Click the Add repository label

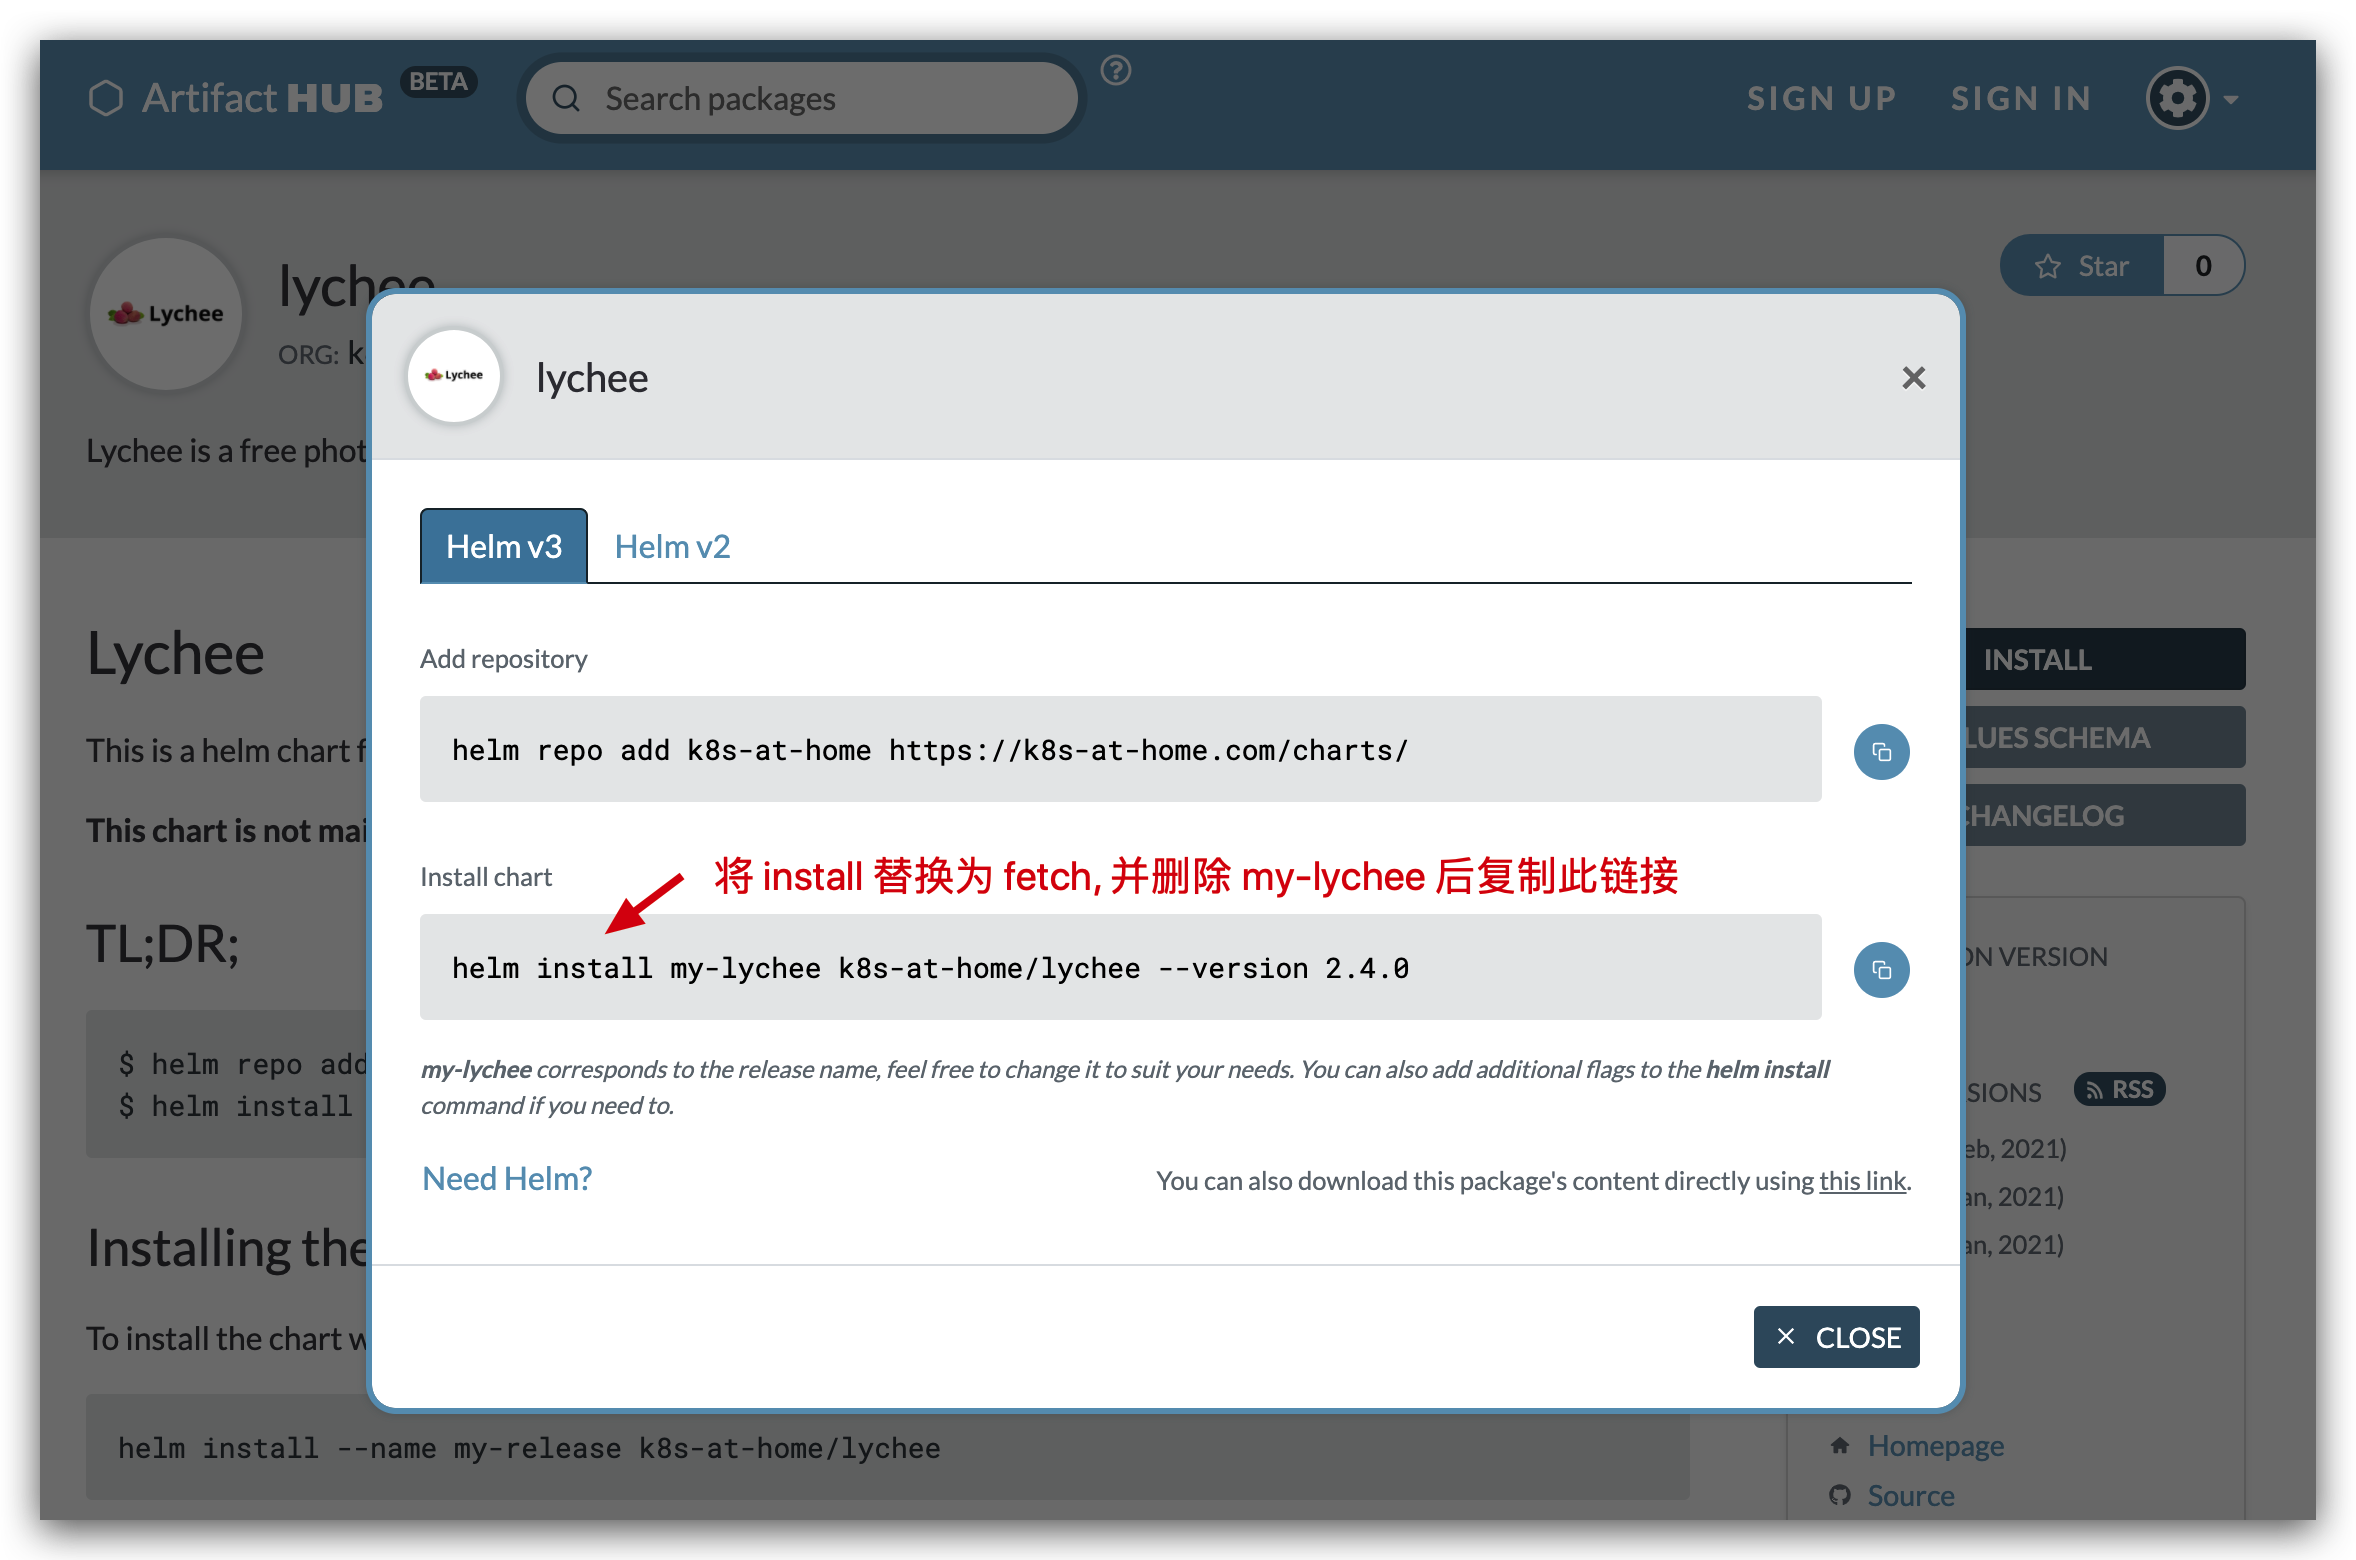click(503, 659)
